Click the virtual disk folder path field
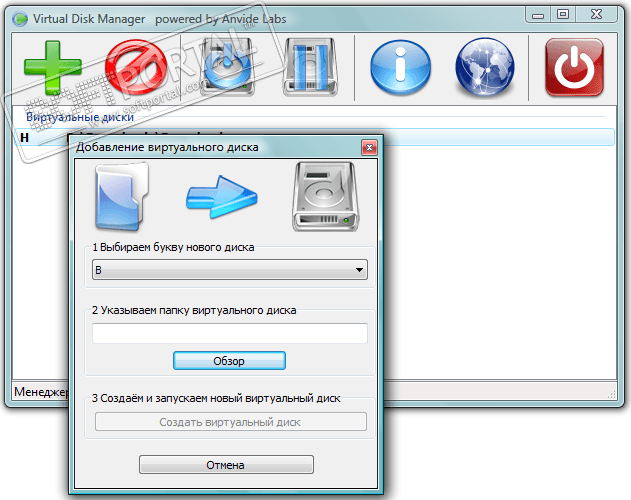This screenshot has height=500, width=631. point(230,333)
